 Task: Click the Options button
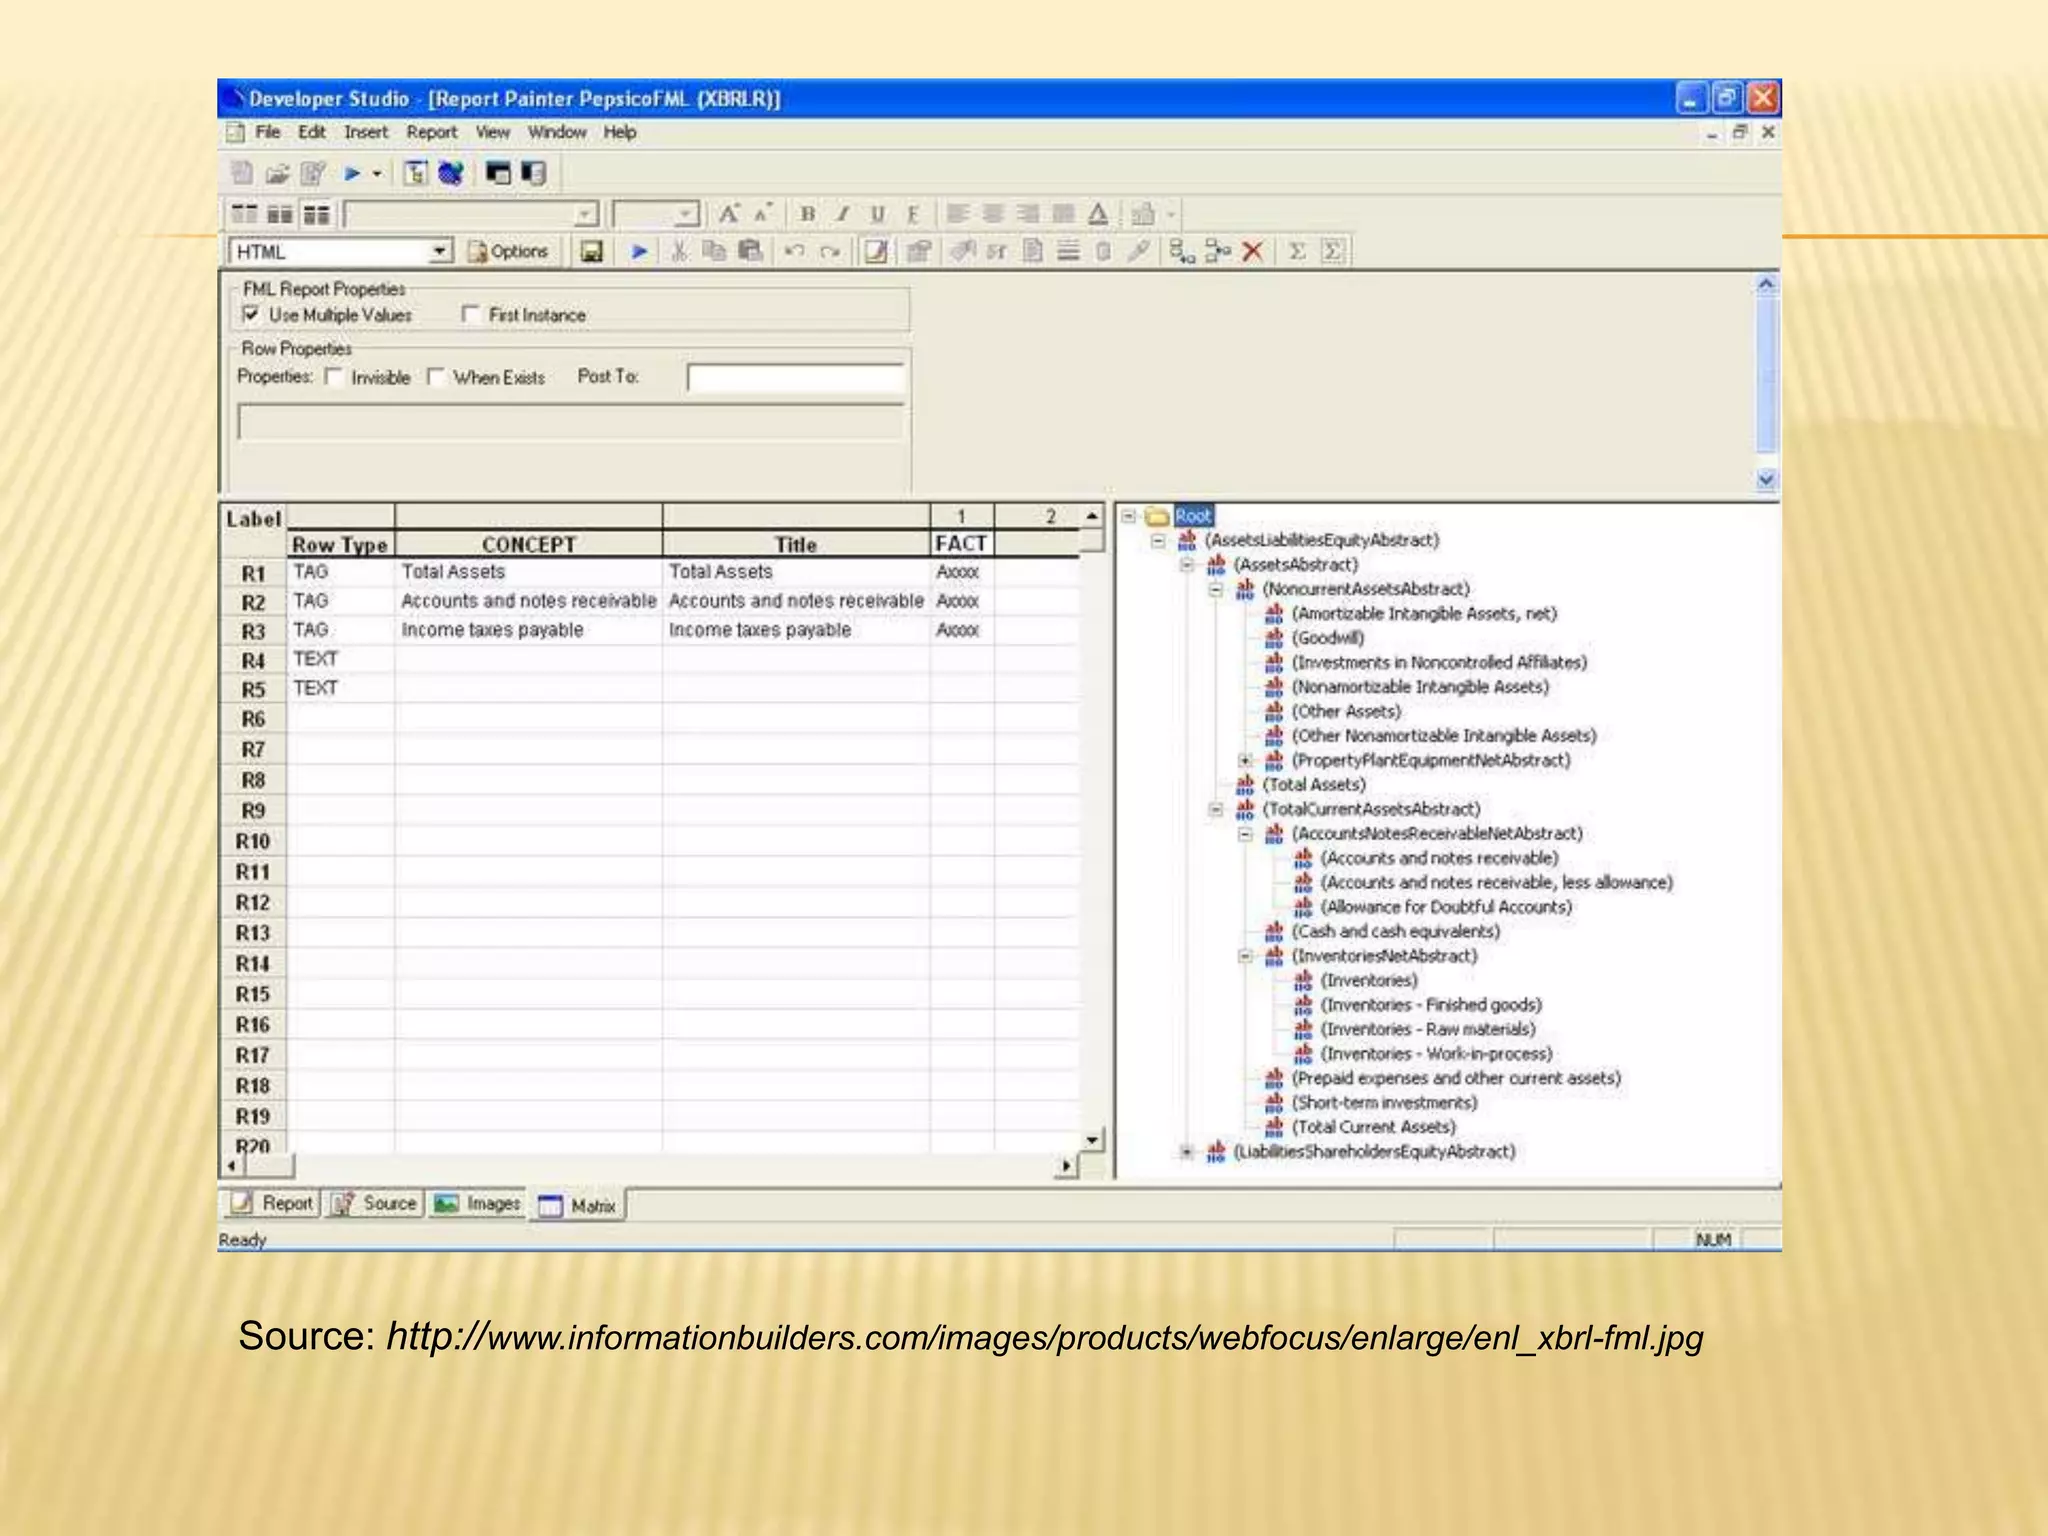[x=509, y=252]
